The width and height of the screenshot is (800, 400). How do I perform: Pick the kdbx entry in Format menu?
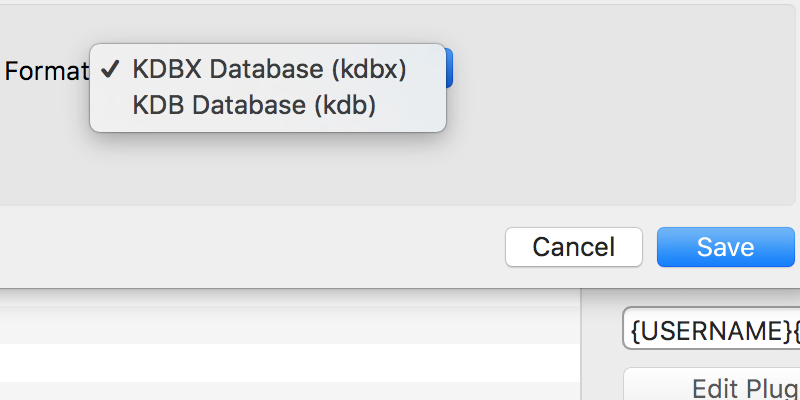268,69
